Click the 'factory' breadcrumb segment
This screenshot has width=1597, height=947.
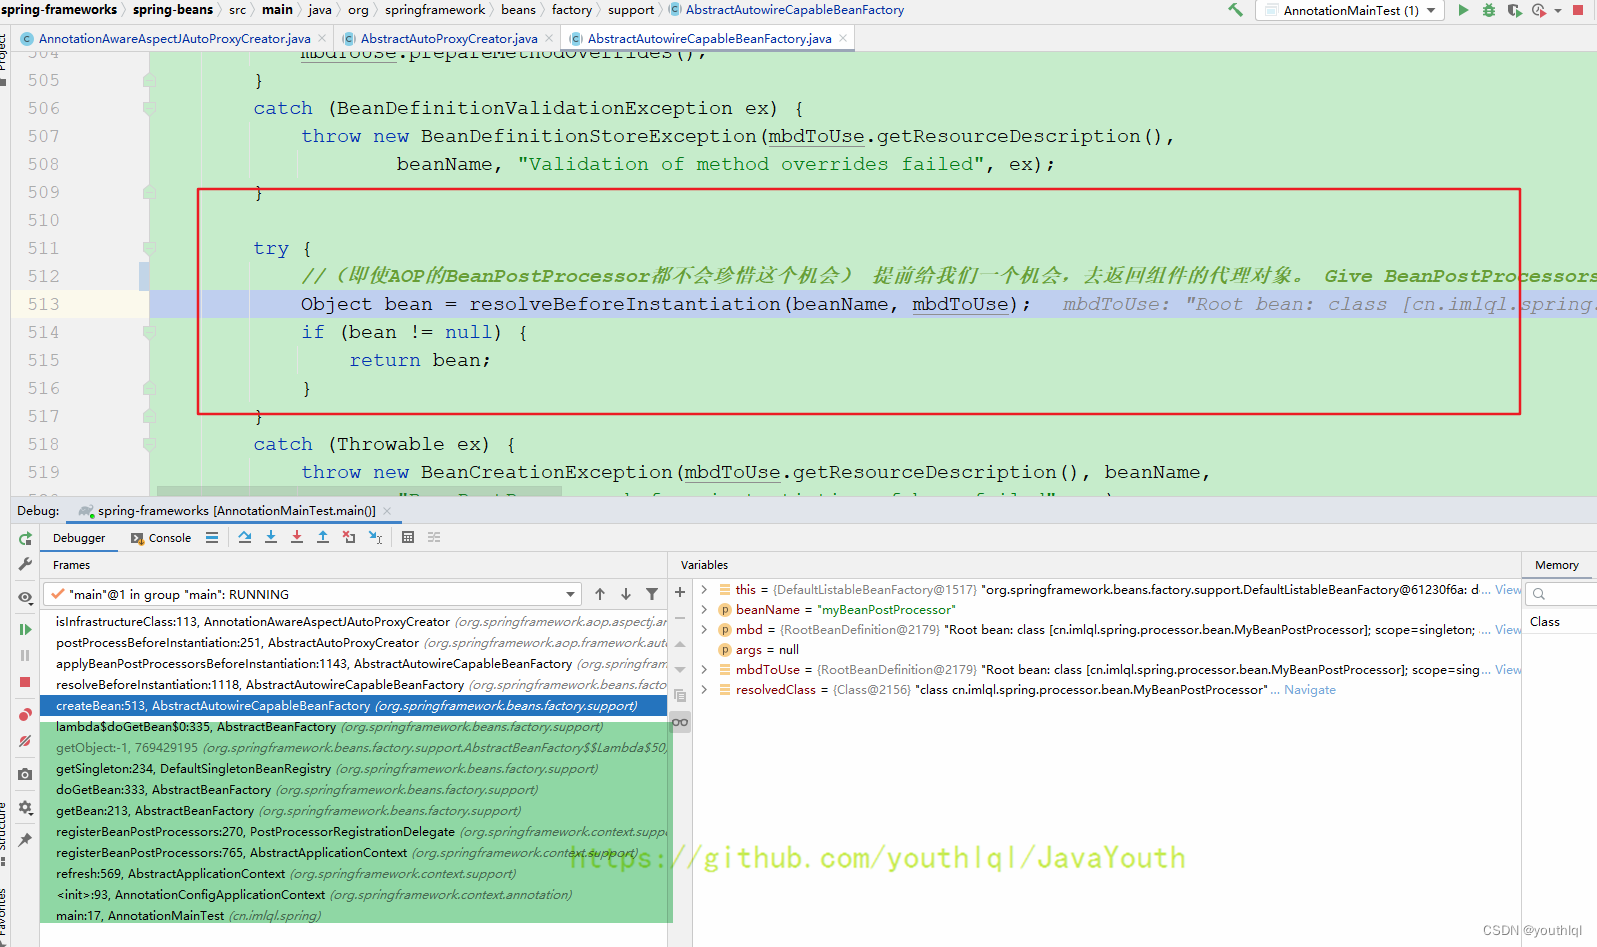[x=571, y=10]
